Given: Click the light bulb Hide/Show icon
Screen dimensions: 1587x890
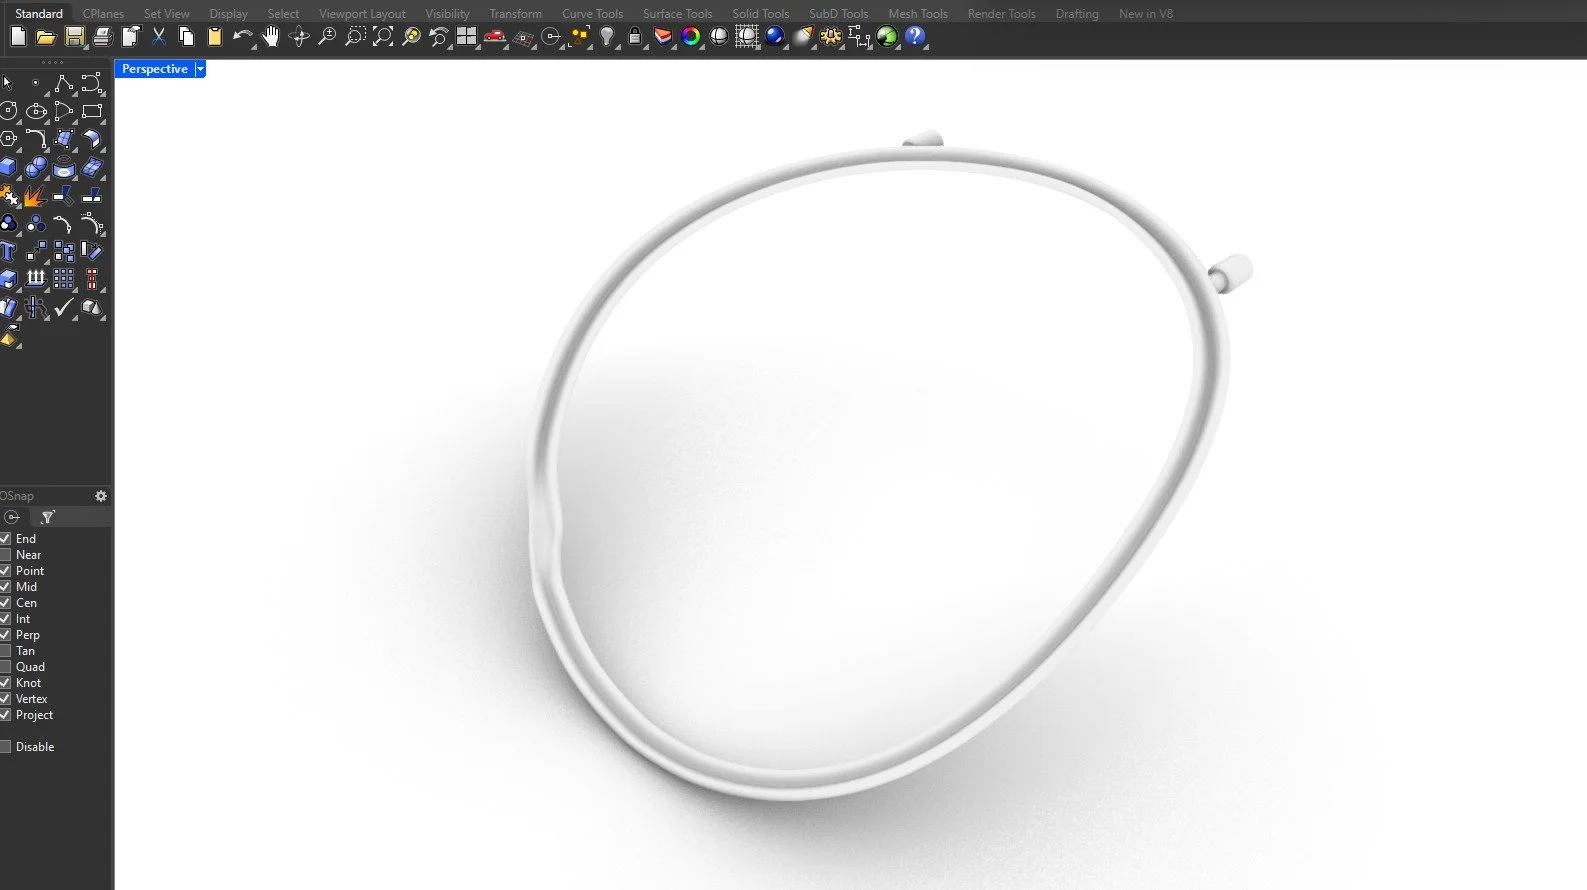Looking at the screenshot, I should tap(607, 37).
